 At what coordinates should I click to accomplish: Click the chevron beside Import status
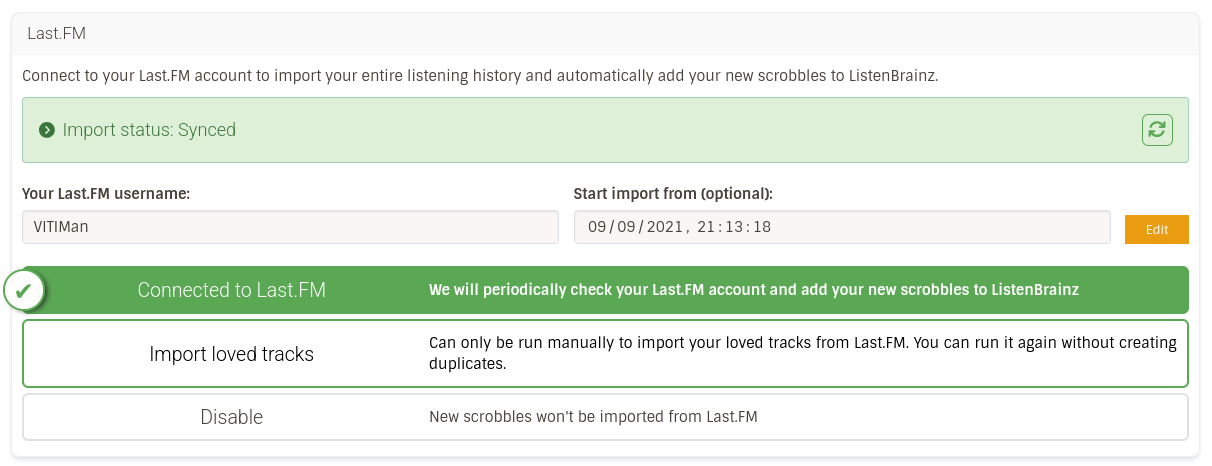click(45, 130)
